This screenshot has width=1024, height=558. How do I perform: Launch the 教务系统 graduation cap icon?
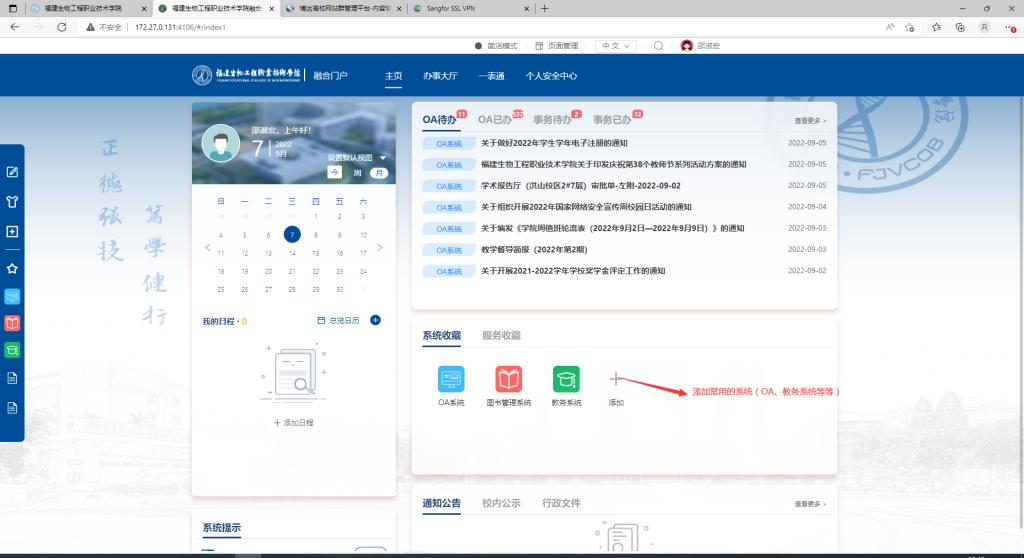point(566,379)
